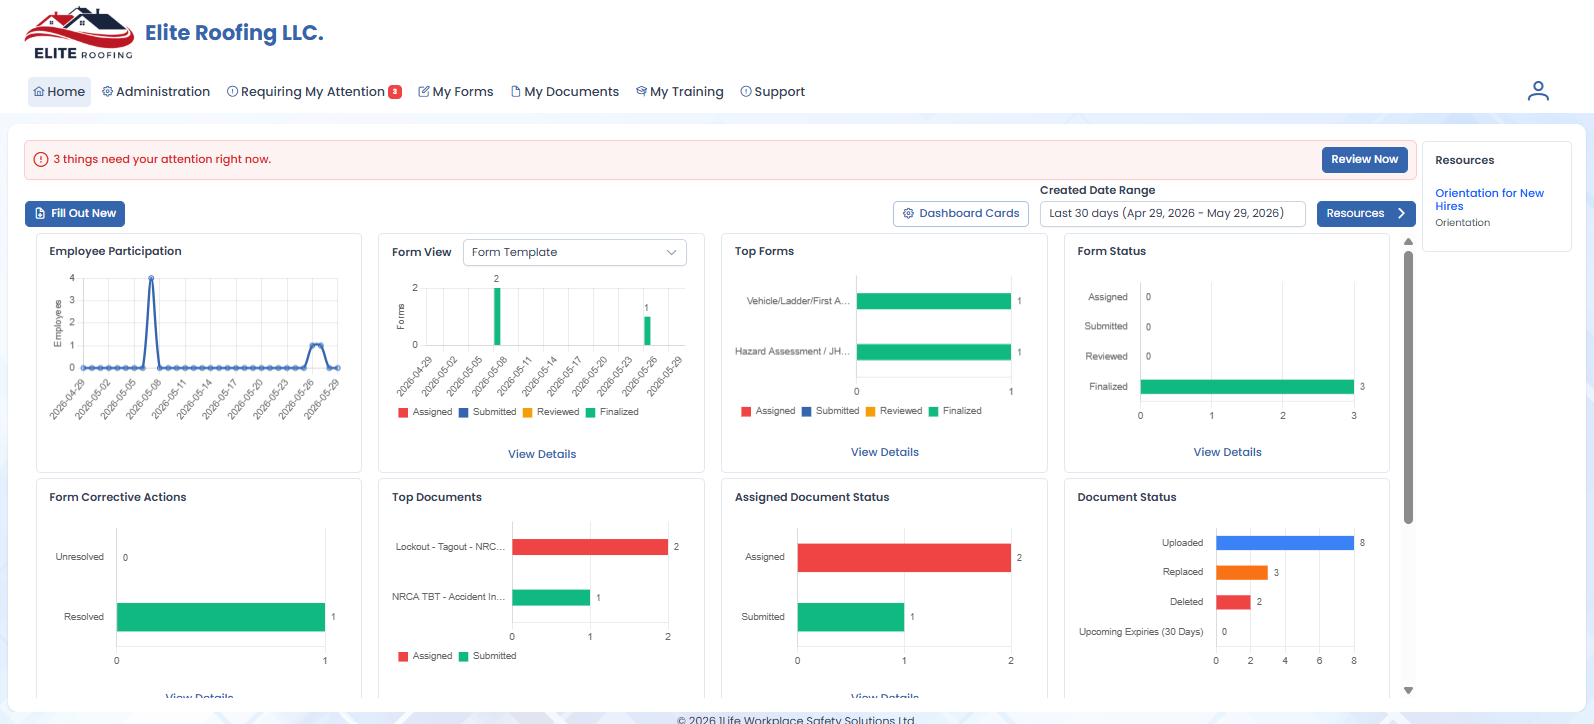The image size is (1594, 724).
Task: Toggle Assigned legend in Form View chart
Action: tap(425, 412)
